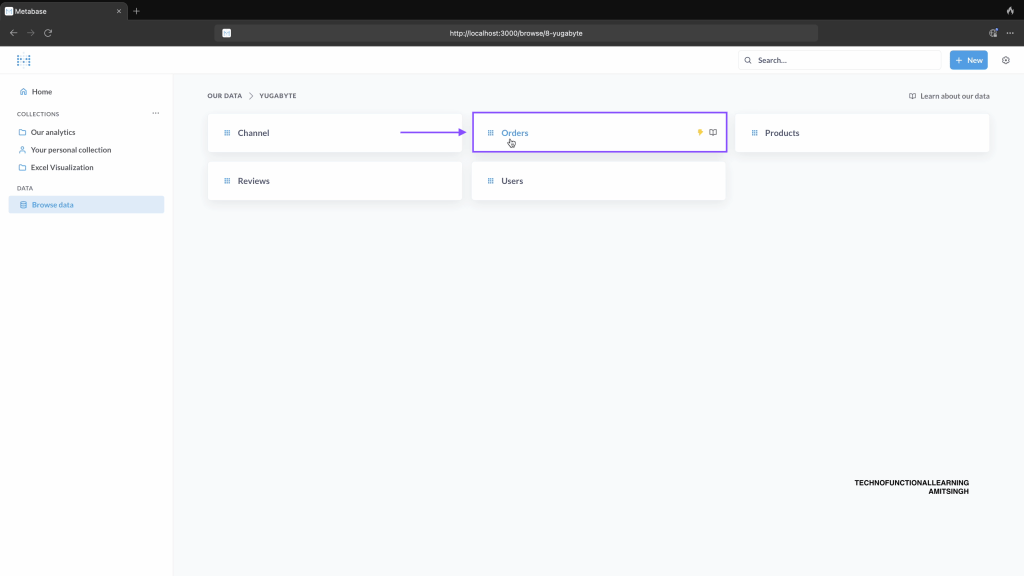Open the Orders table reference book icon

click(x=713, y=132)
